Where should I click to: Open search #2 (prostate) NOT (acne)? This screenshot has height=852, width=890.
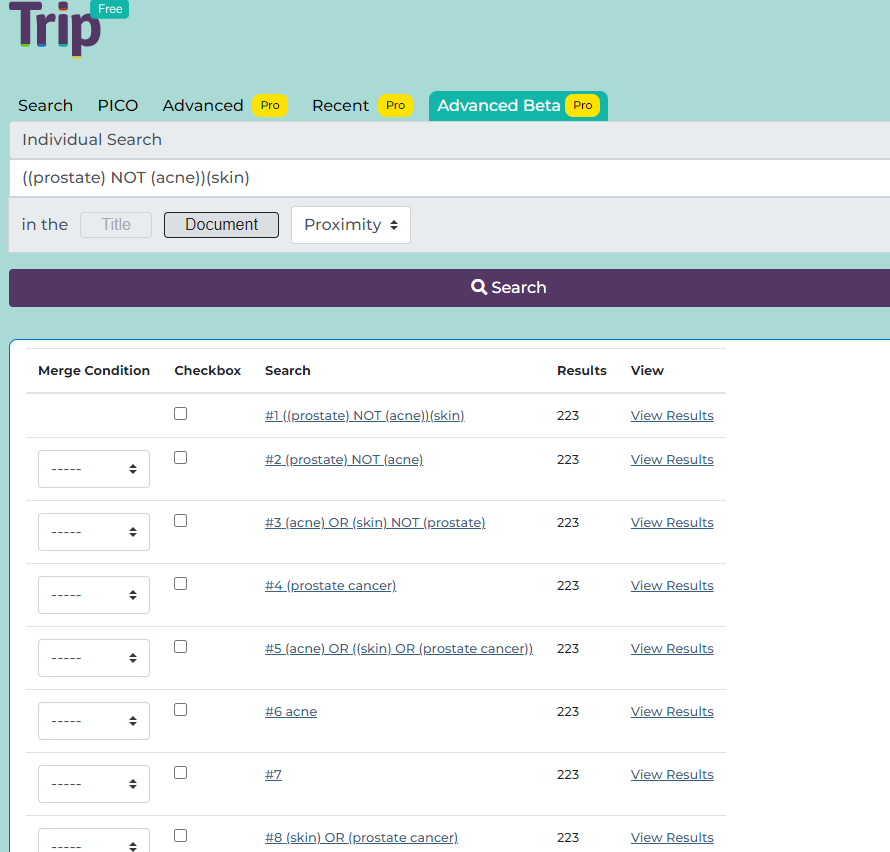pos(344,459)
